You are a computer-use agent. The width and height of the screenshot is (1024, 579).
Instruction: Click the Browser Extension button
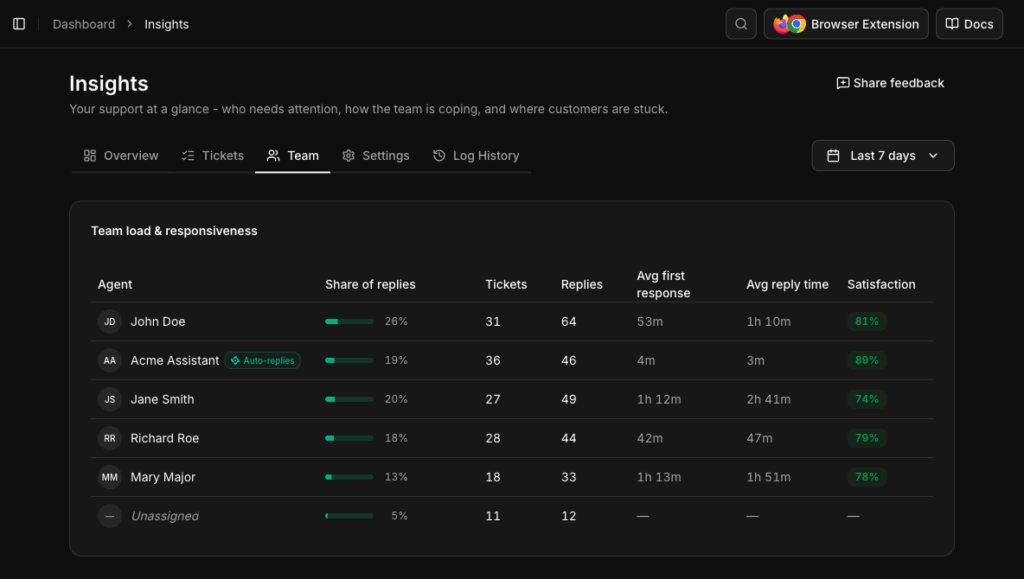pos(846,24)
